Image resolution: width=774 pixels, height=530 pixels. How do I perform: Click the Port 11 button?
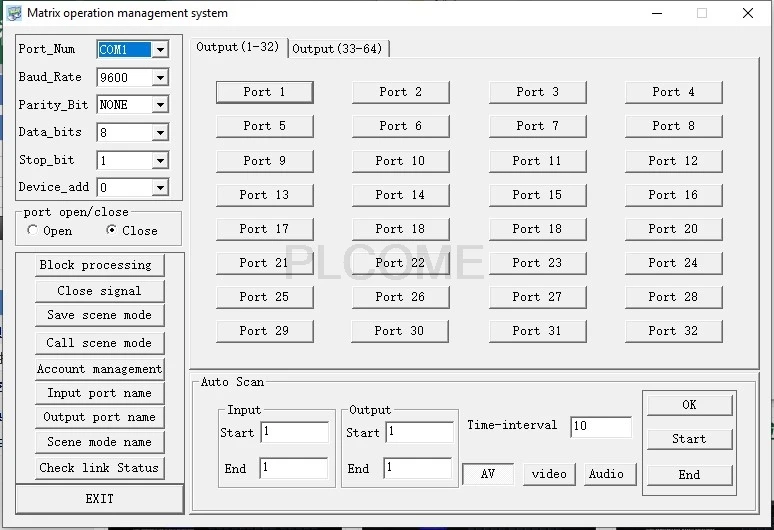click(538, 161)
